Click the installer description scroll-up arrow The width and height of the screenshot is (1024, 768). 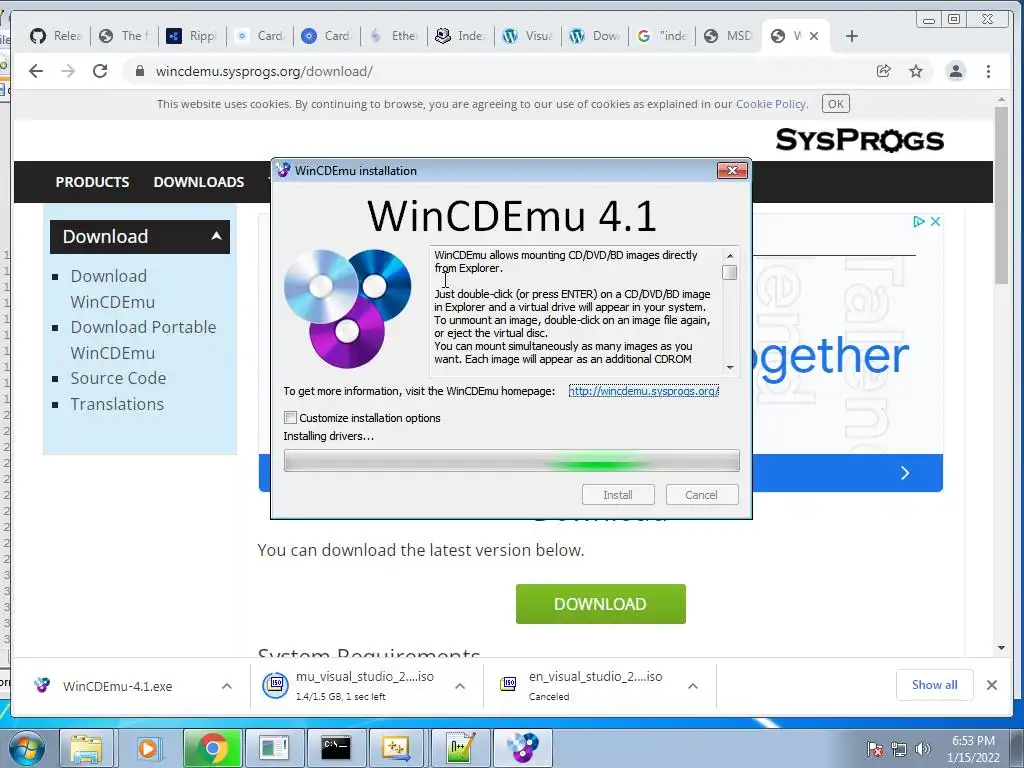[729, 255]
